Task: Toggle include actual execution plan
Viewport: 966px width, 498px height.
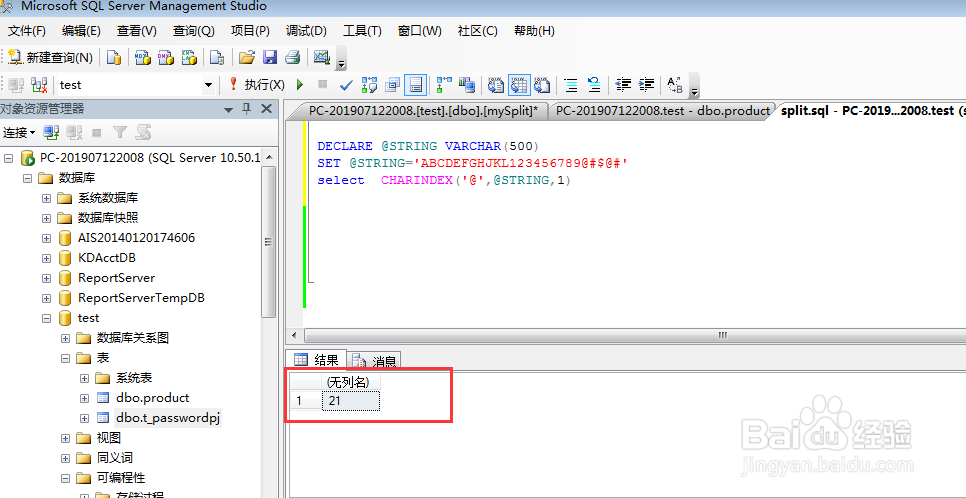Action: pyautogui.click(x=445, y=84)
